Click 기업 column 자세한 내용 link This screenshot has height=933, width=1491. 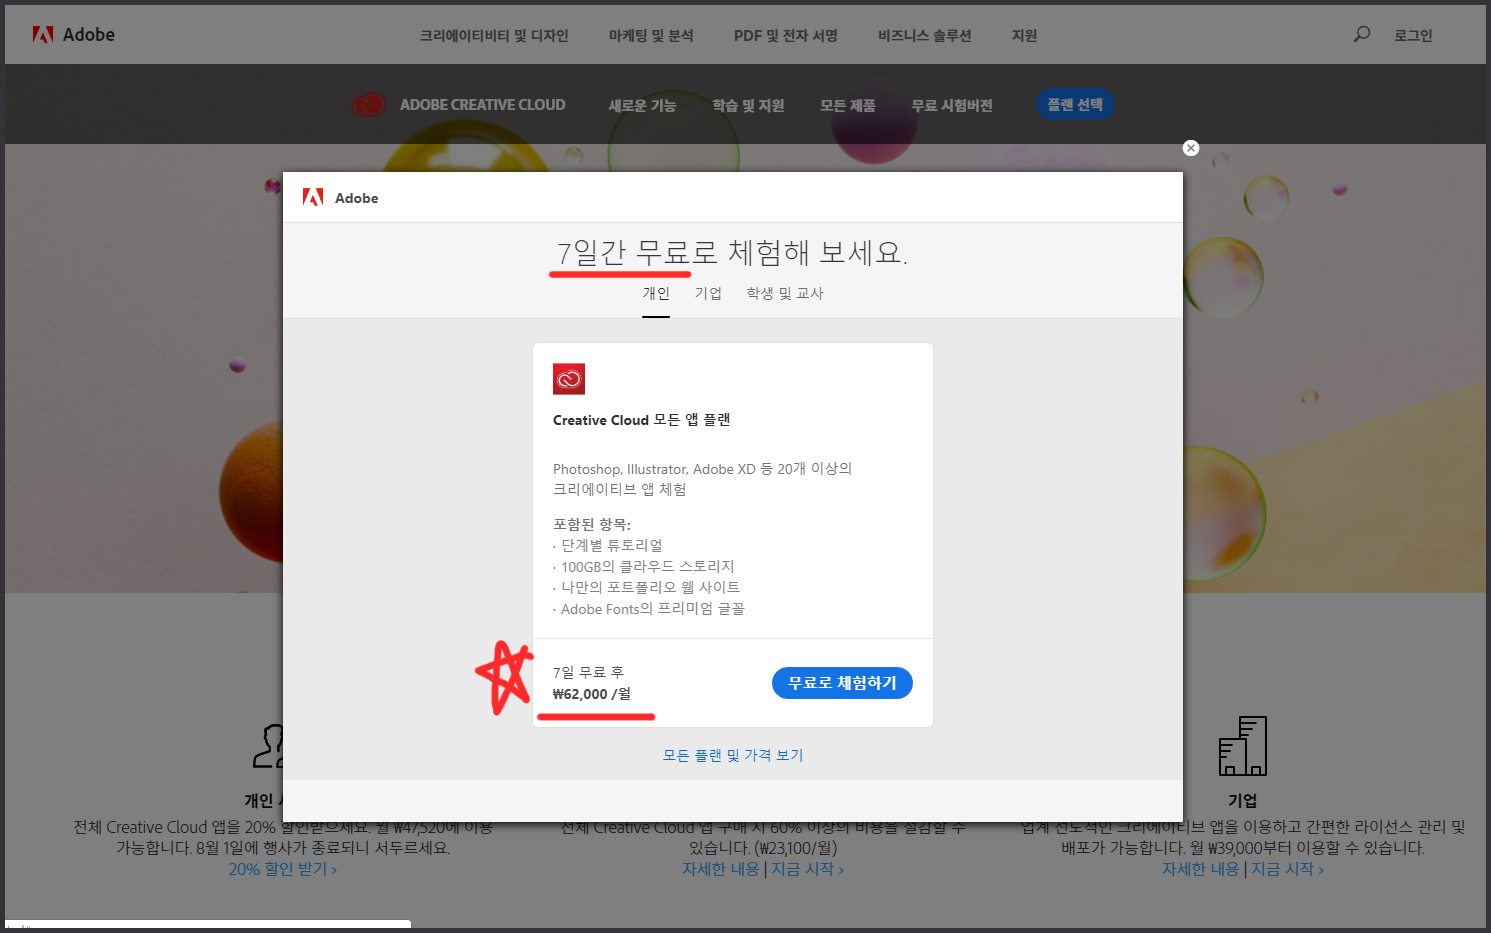coord(1200,870)
